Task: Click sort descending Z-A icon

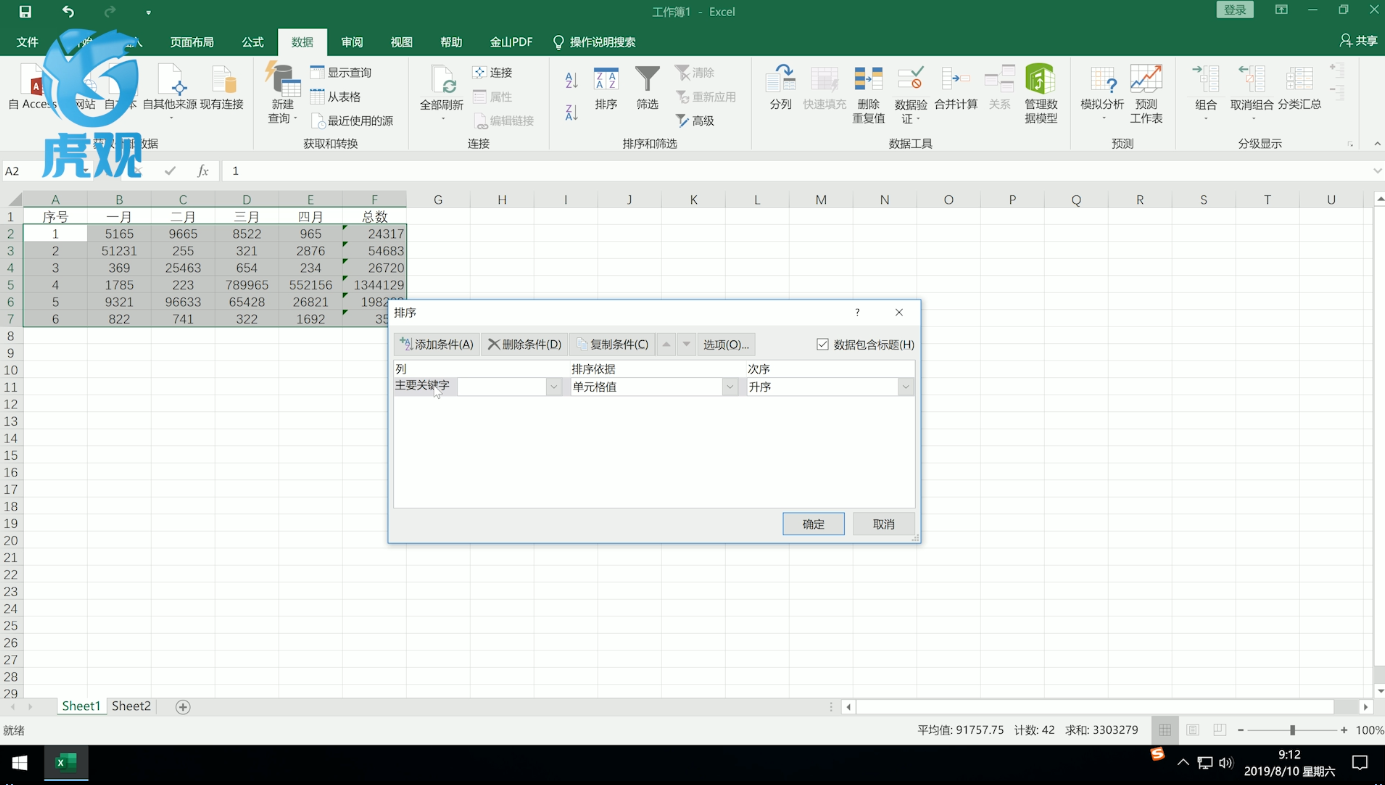Action: point(571,112)
